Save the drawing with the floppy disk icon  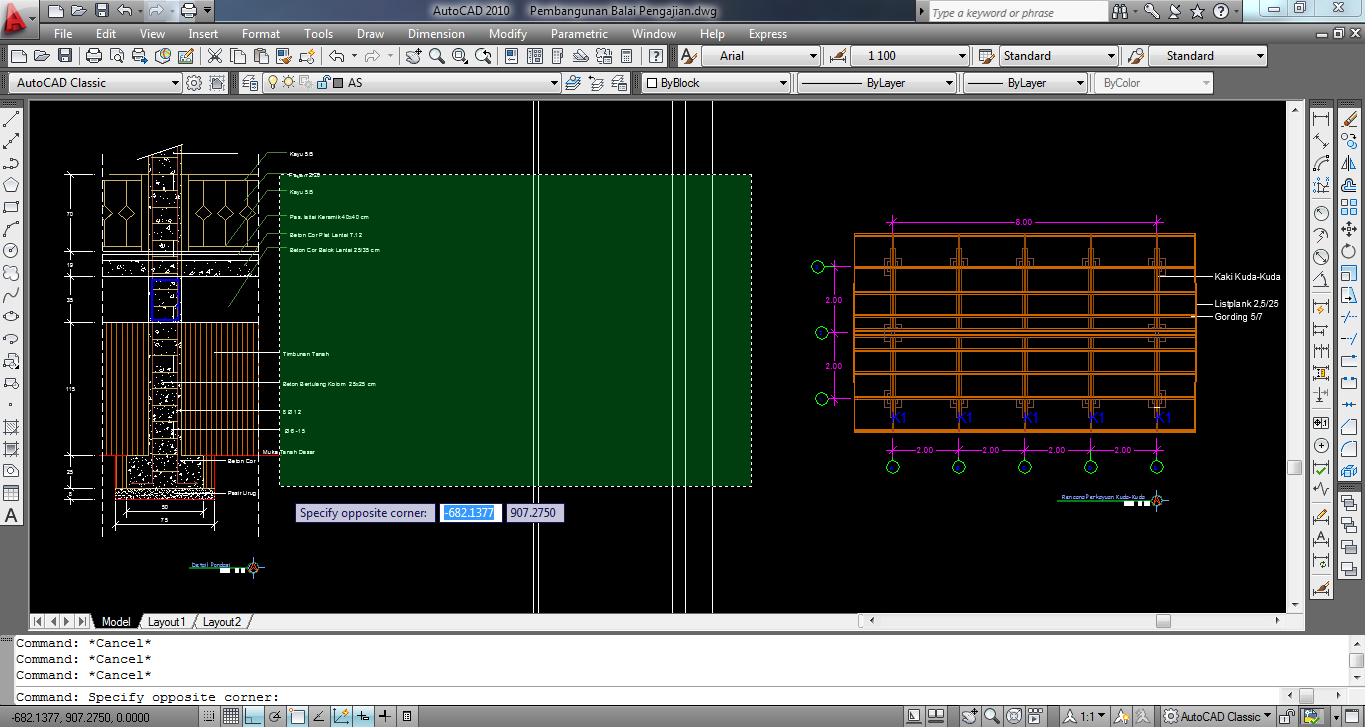63,56
